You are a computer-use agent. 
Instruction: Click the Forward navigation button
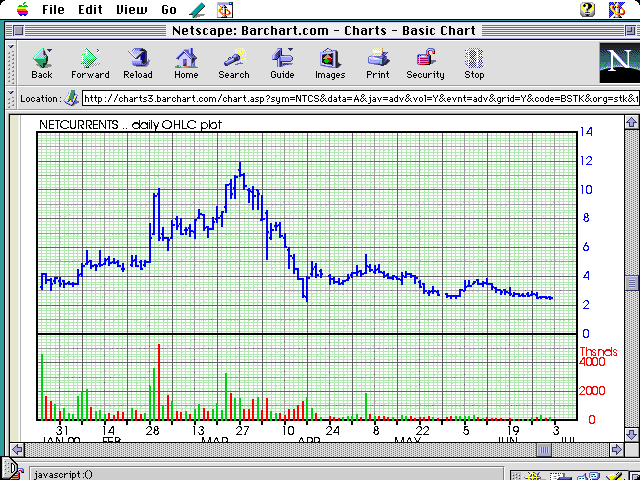[90, 63]
